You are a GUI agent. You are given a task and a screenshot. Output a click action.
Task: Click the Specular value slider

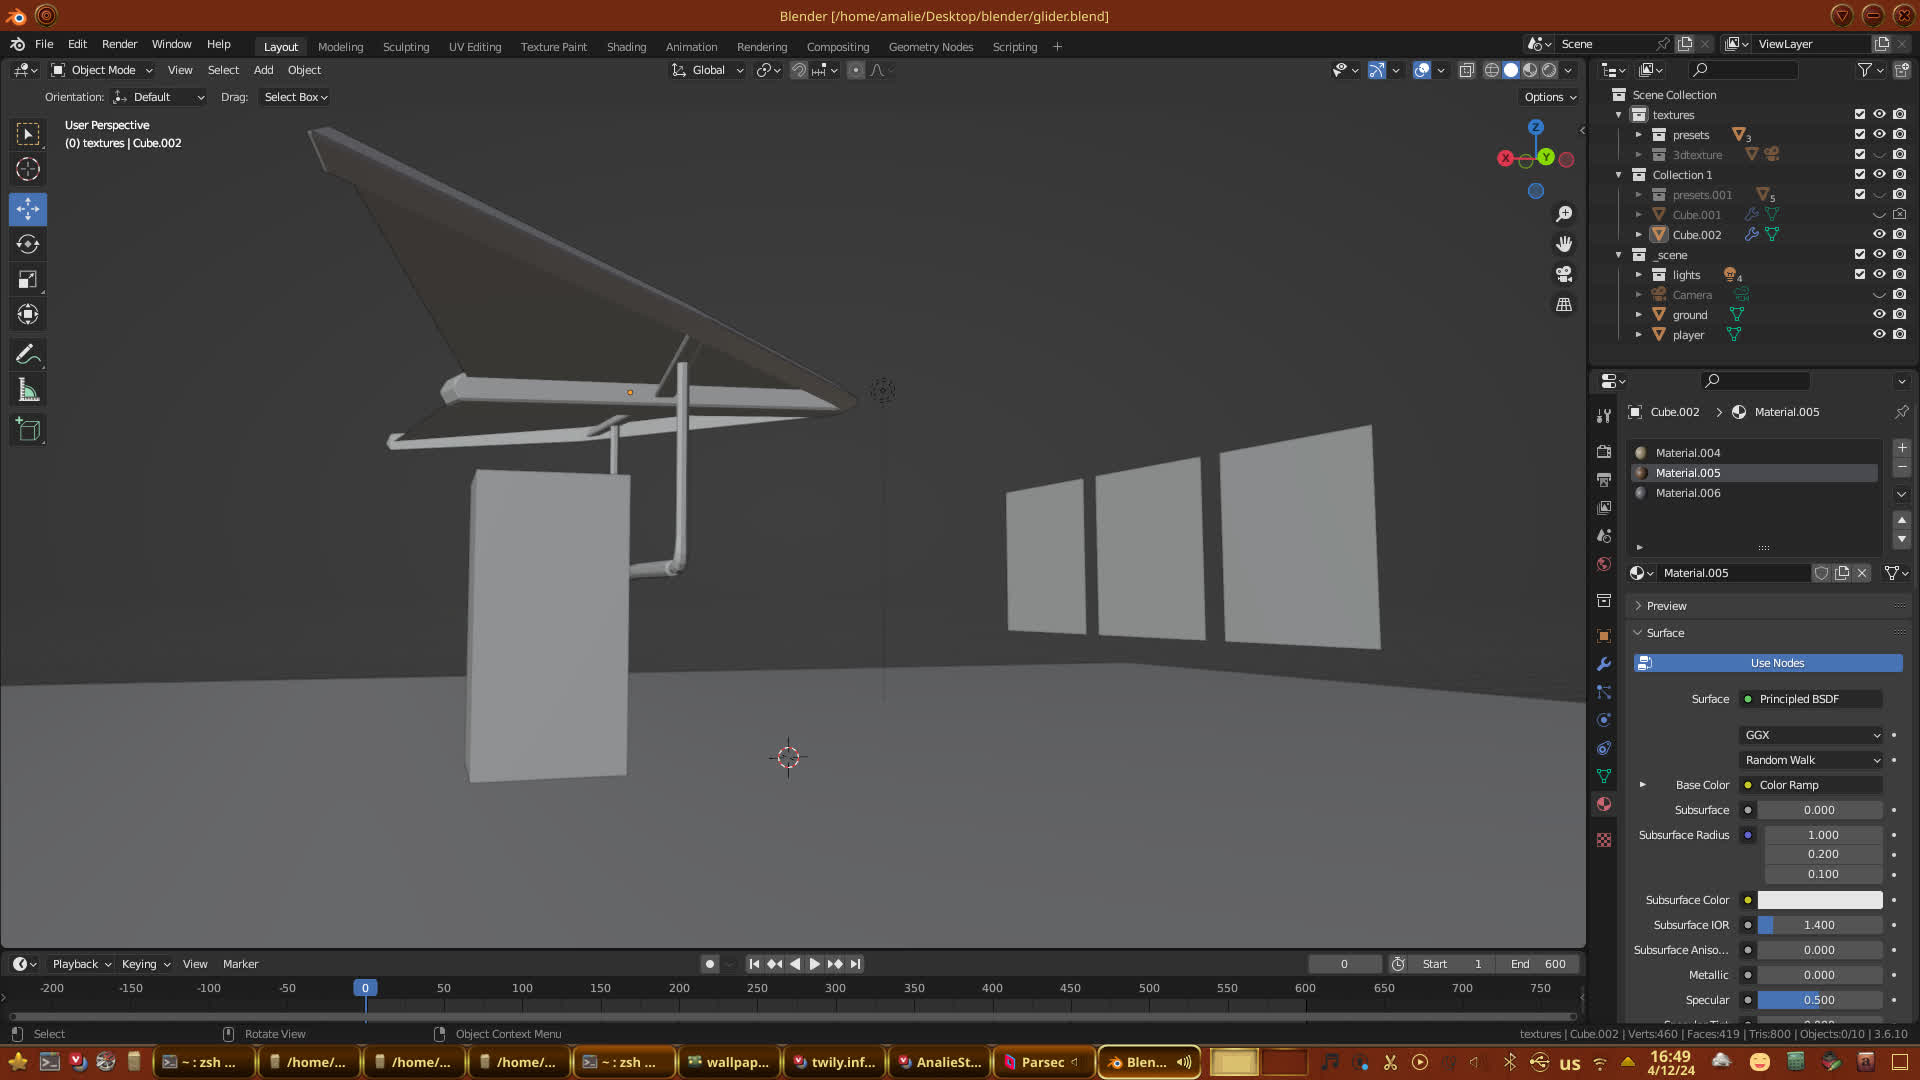[x=1819, y=1000]
